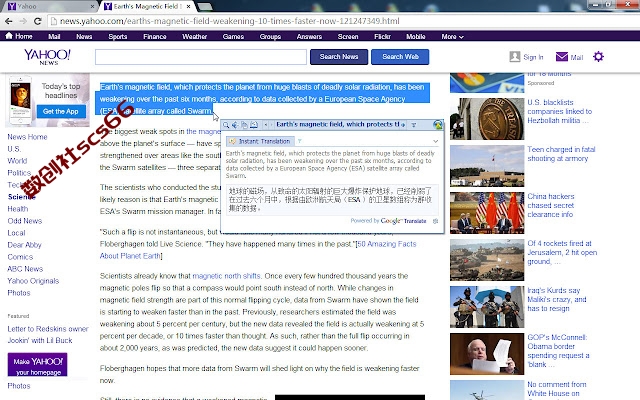Open Weather in the top navigation bar
640x400 pixels.
195,36
